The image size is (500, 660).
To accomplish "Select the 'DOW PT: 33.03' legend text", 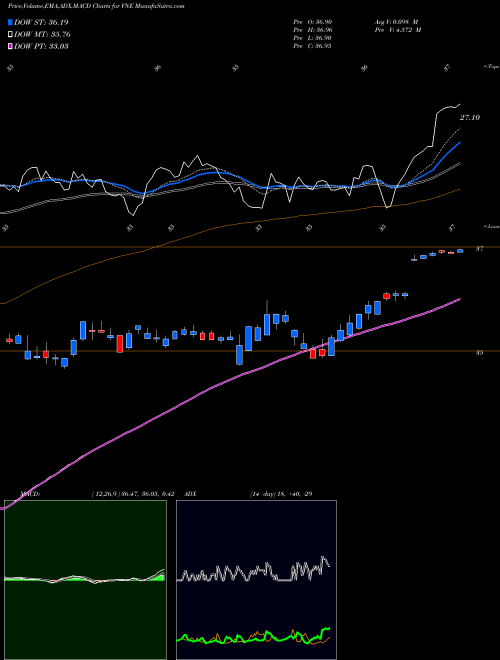I will pos(41,46).
